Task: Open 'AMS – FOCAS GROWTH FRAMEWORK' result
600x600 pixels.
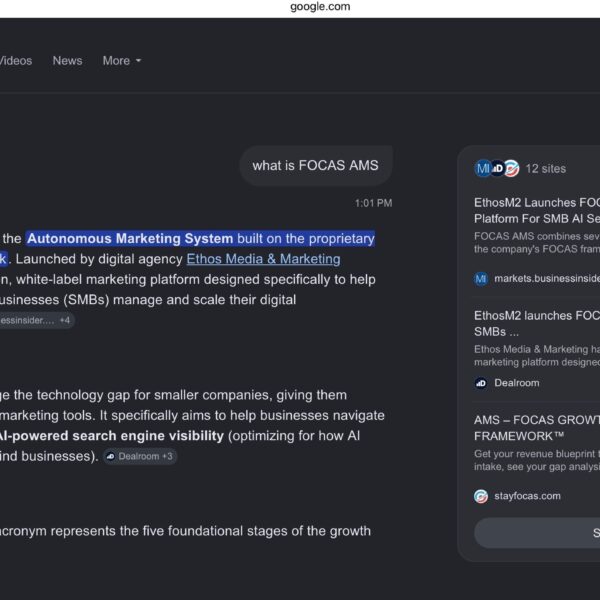Action: tap(537, 428)
